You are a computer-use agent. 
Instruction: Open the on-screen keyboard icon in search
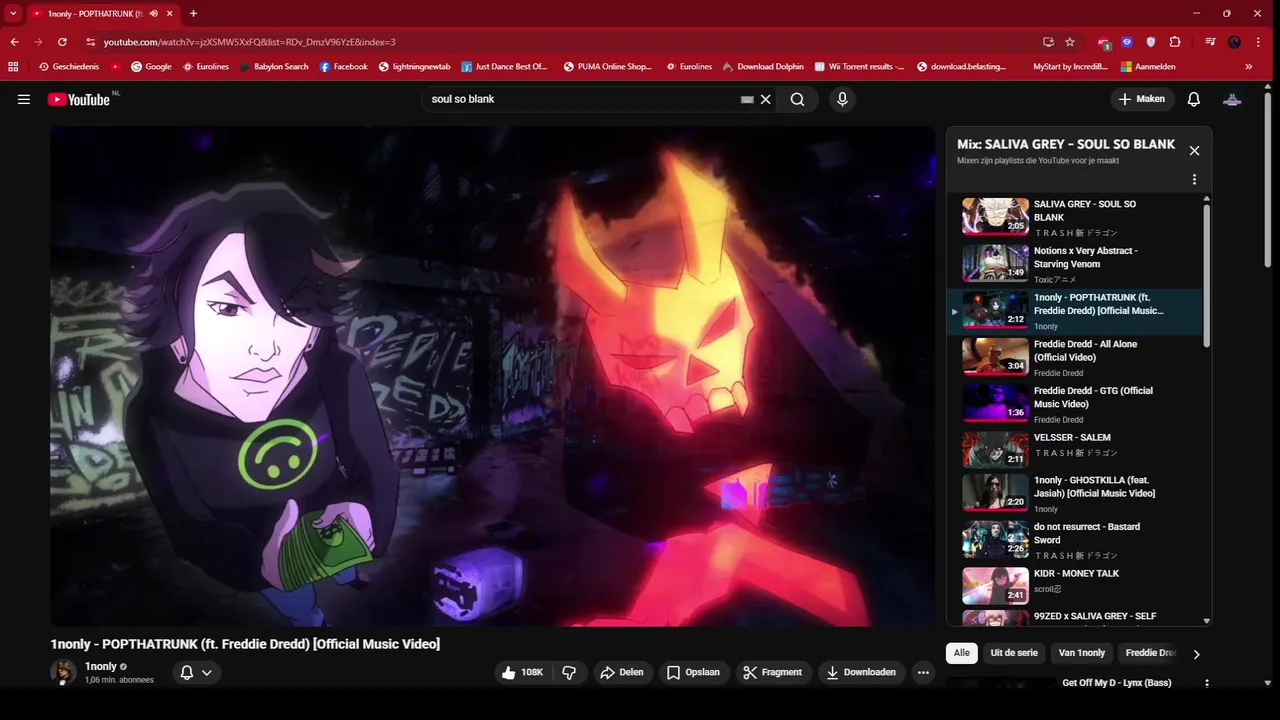coord(747,99)
